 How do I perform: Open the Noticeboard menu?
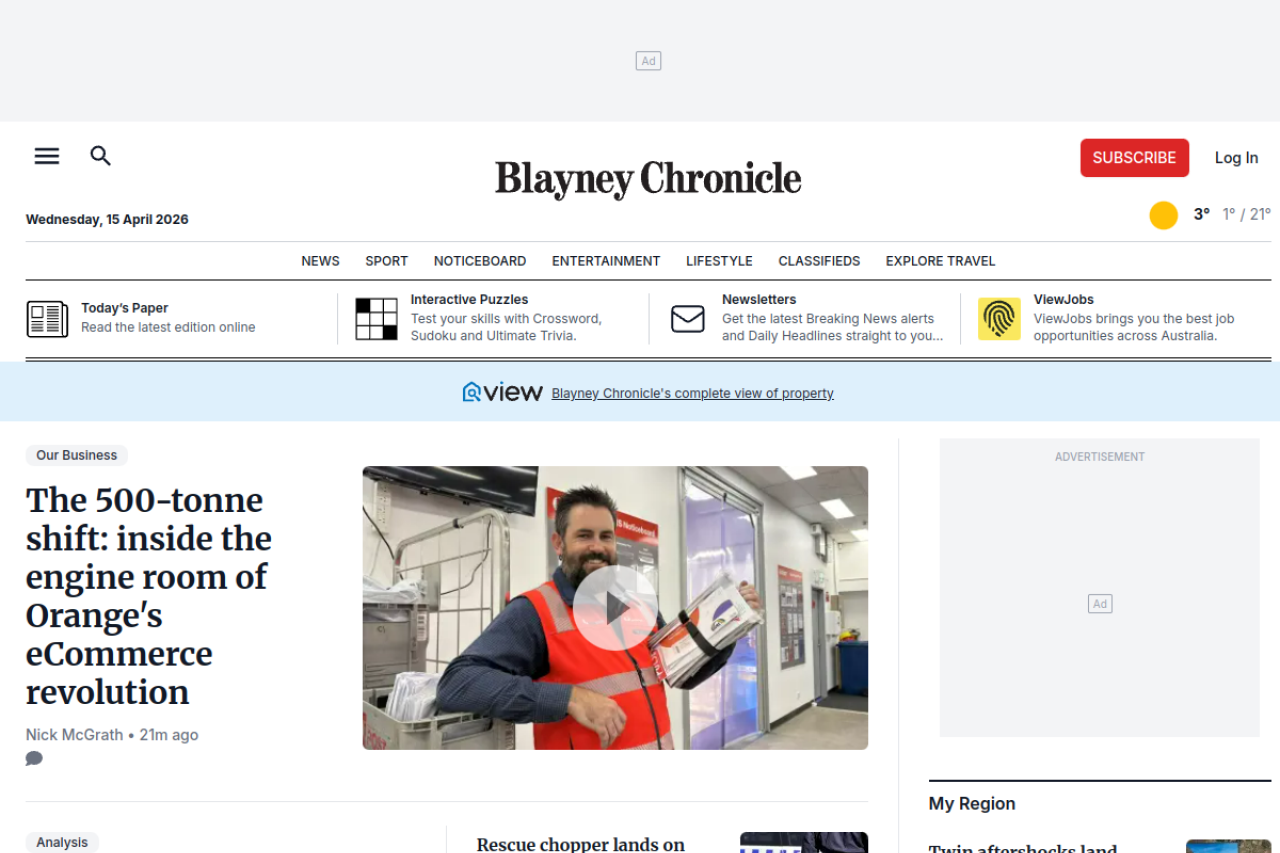point(480,261)
